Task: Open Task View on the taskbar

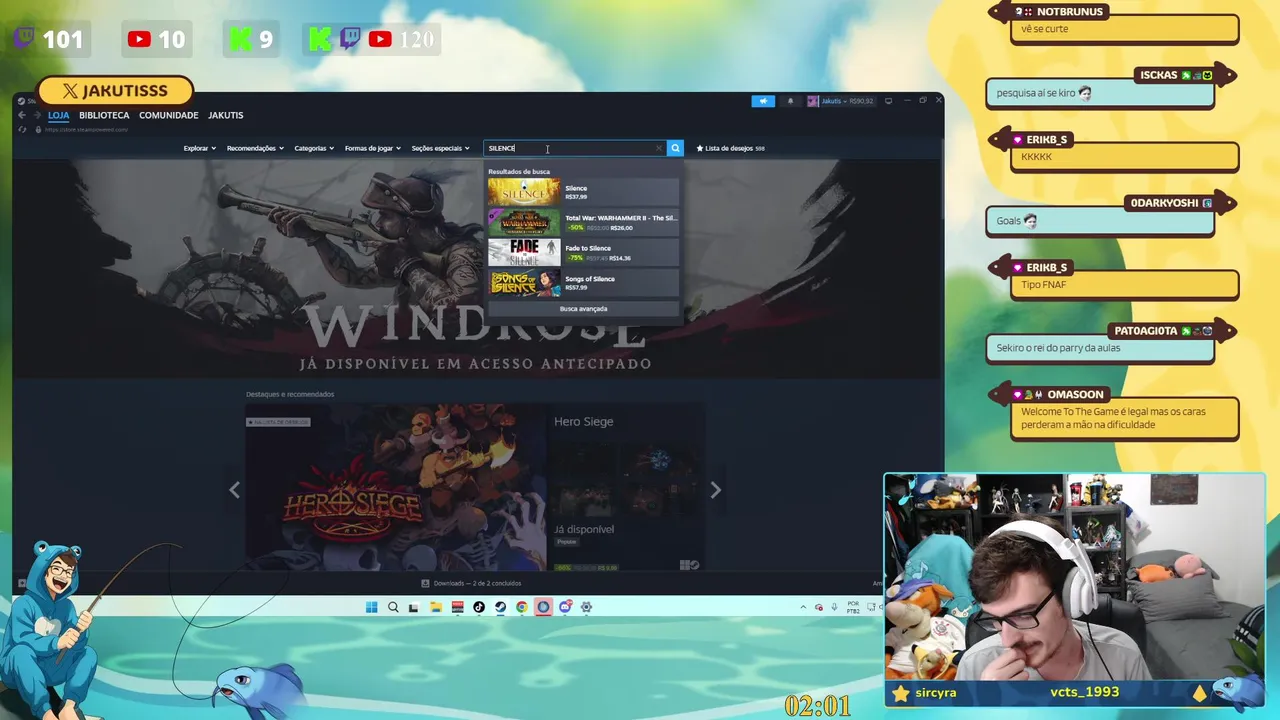Action: point(413,607)
